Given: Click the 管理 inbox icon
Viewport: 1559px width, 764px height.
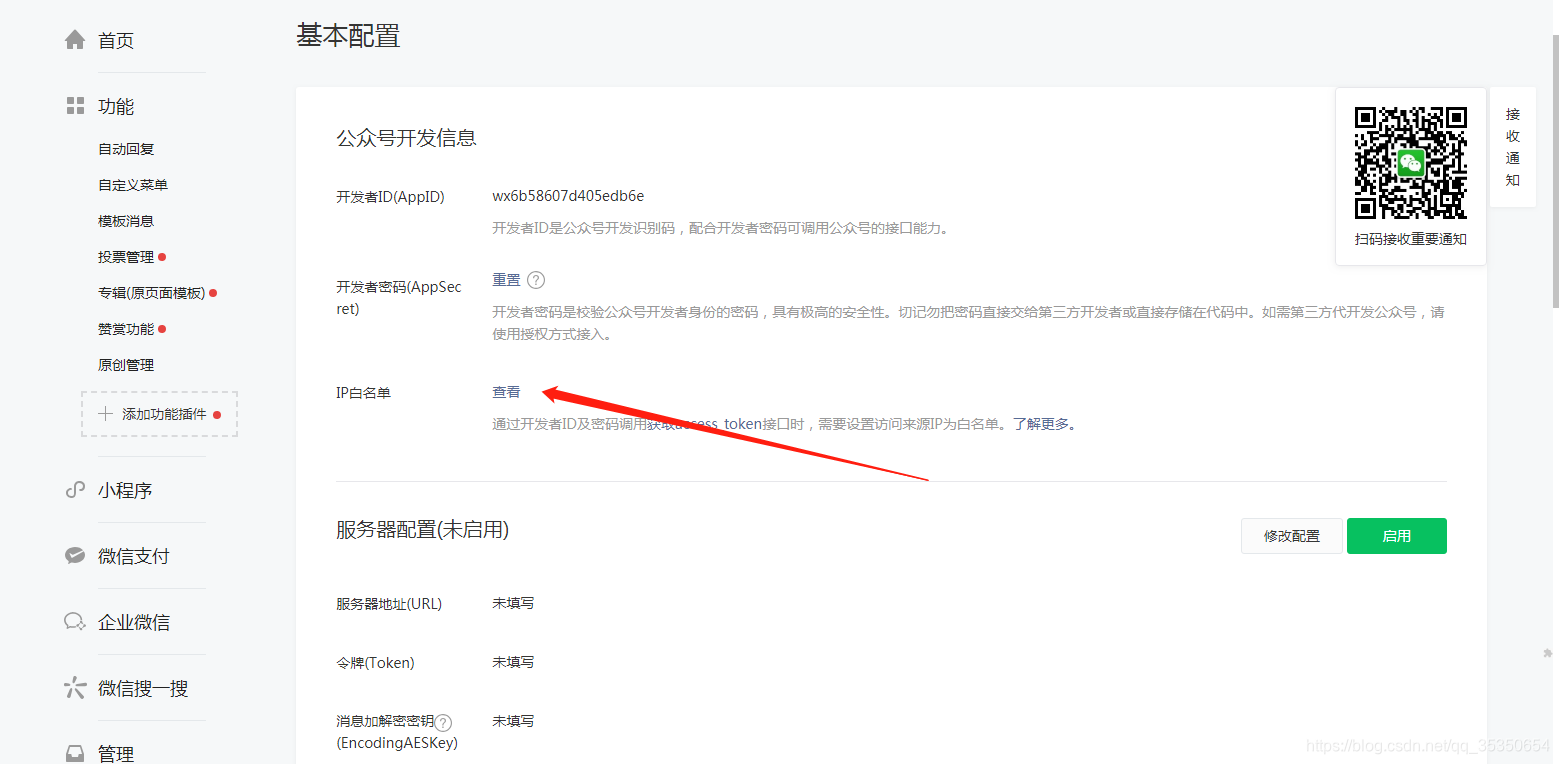Looking at the screenshot, I should click(x=75, y=753).
